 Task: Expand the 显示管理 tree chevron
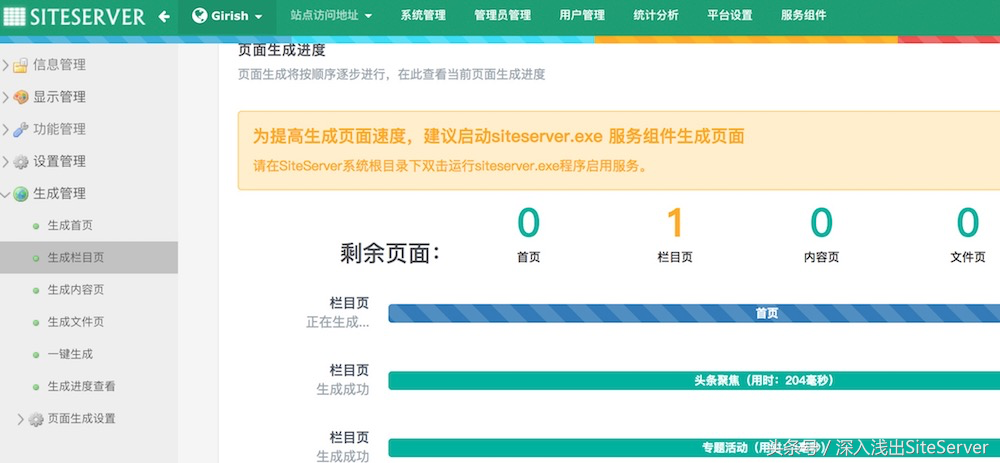coord(6,97)
